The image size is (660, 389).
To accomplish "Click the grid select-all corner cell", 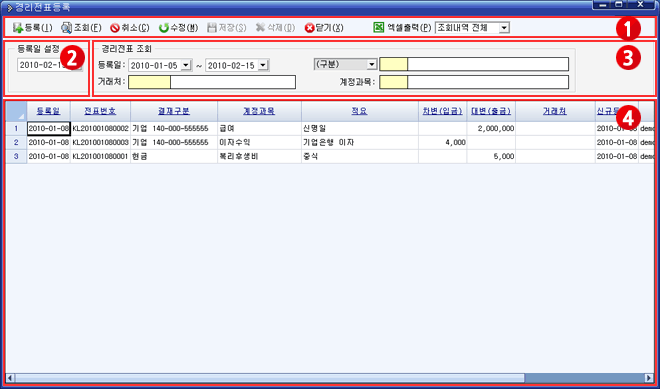I will (16, 111).
